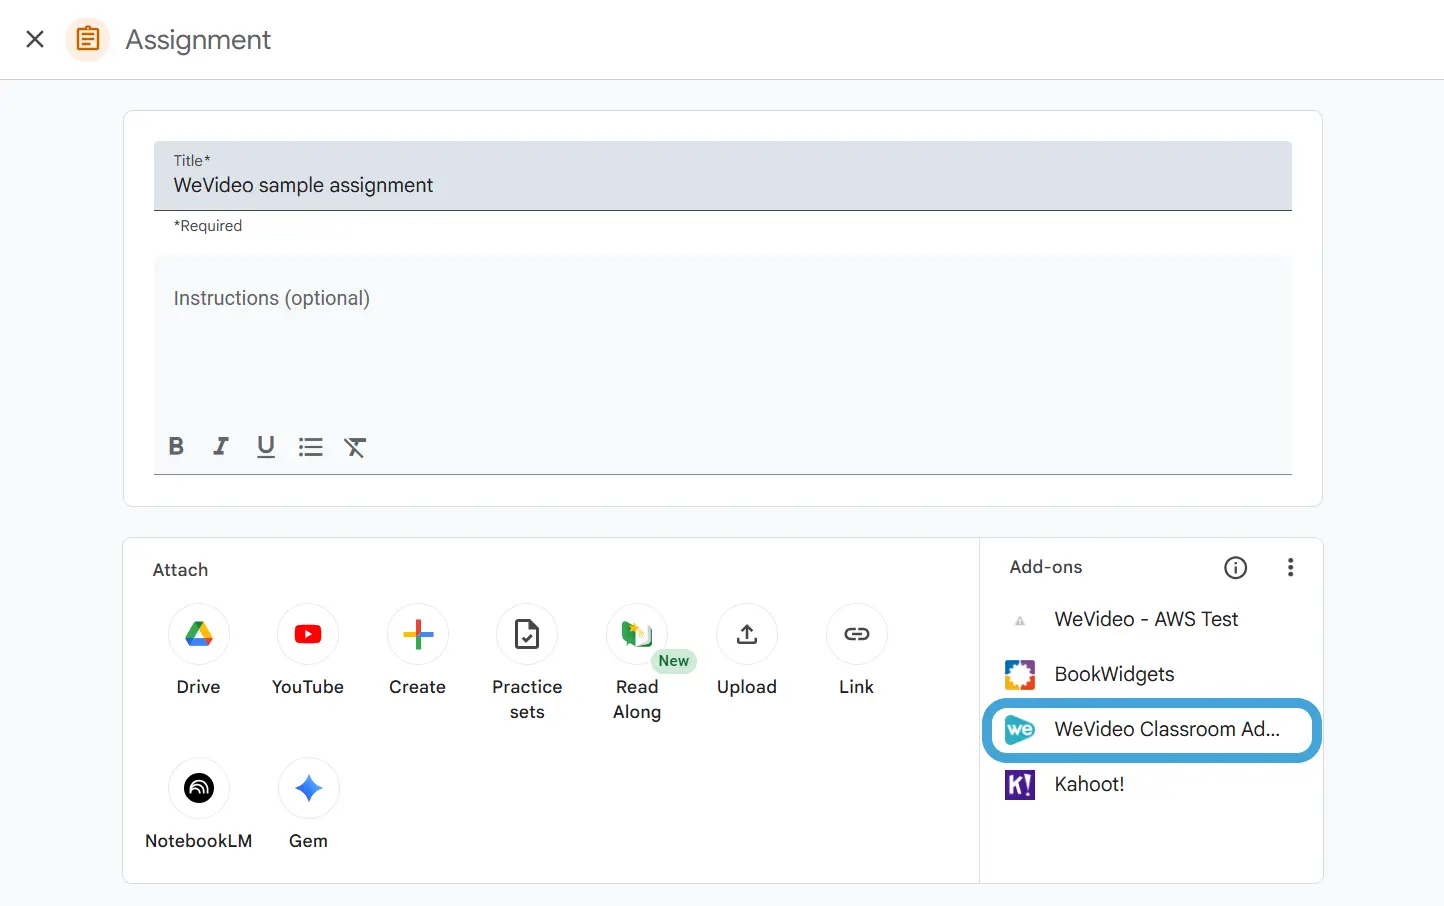The width and height of the screenshot is (1444, 906).
Task: Insert a bulleted list
Action: (x=311, y=446)
